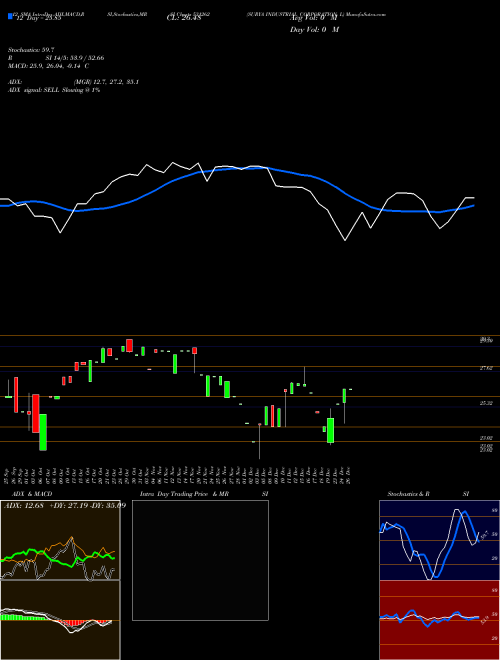Viewport: 500px width, 660px height.
Task: Click the 59.7 label in Stochastics panel
Action: 483,535
